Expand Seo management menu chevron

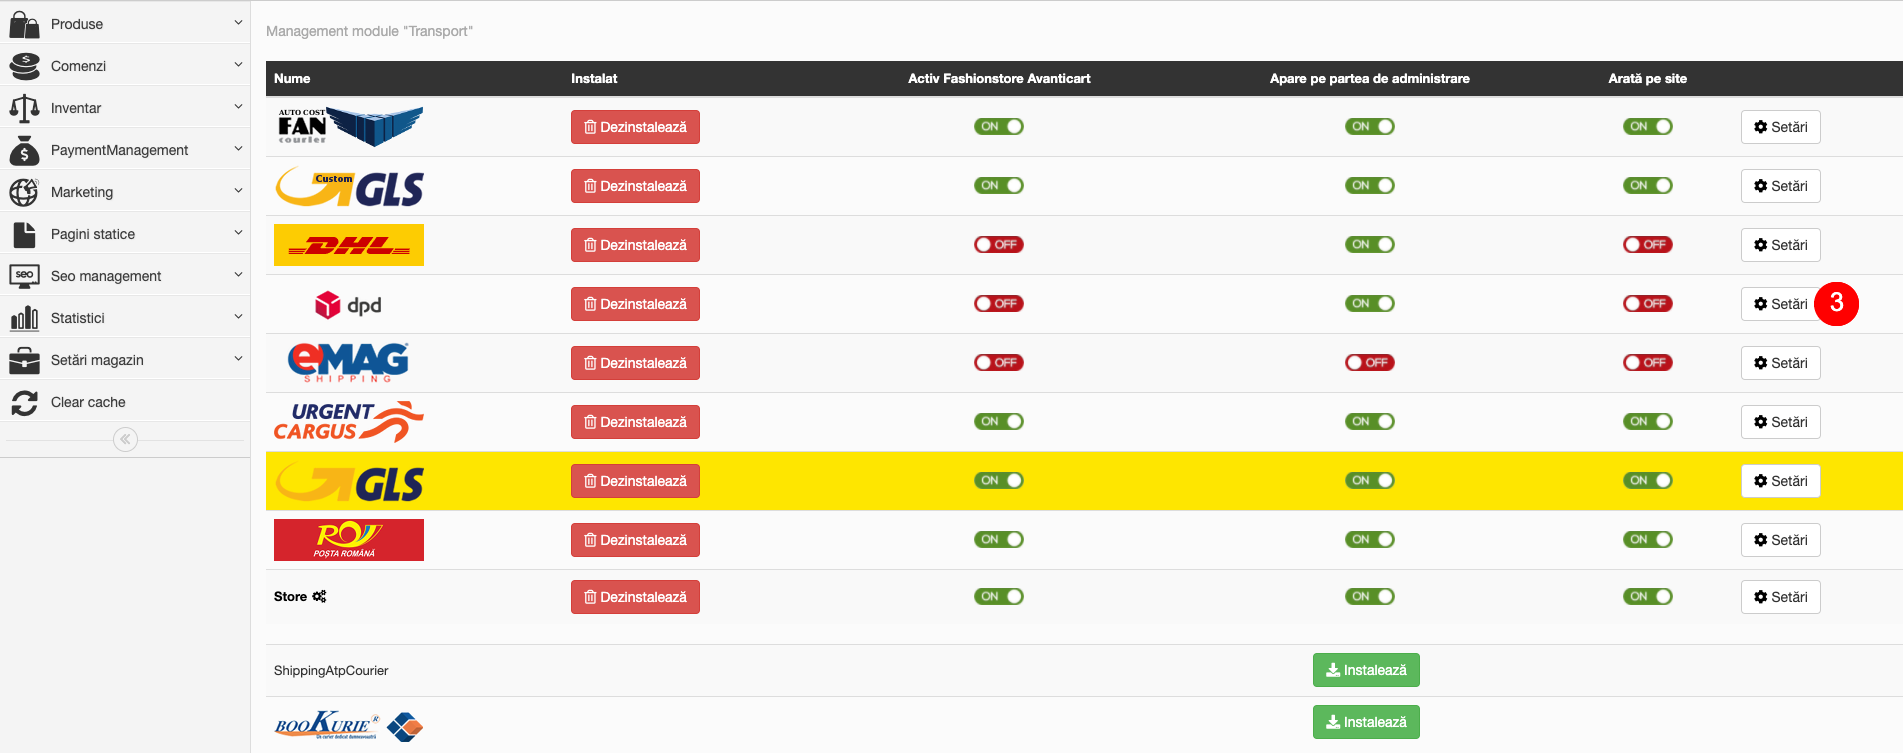pos(238,274)
